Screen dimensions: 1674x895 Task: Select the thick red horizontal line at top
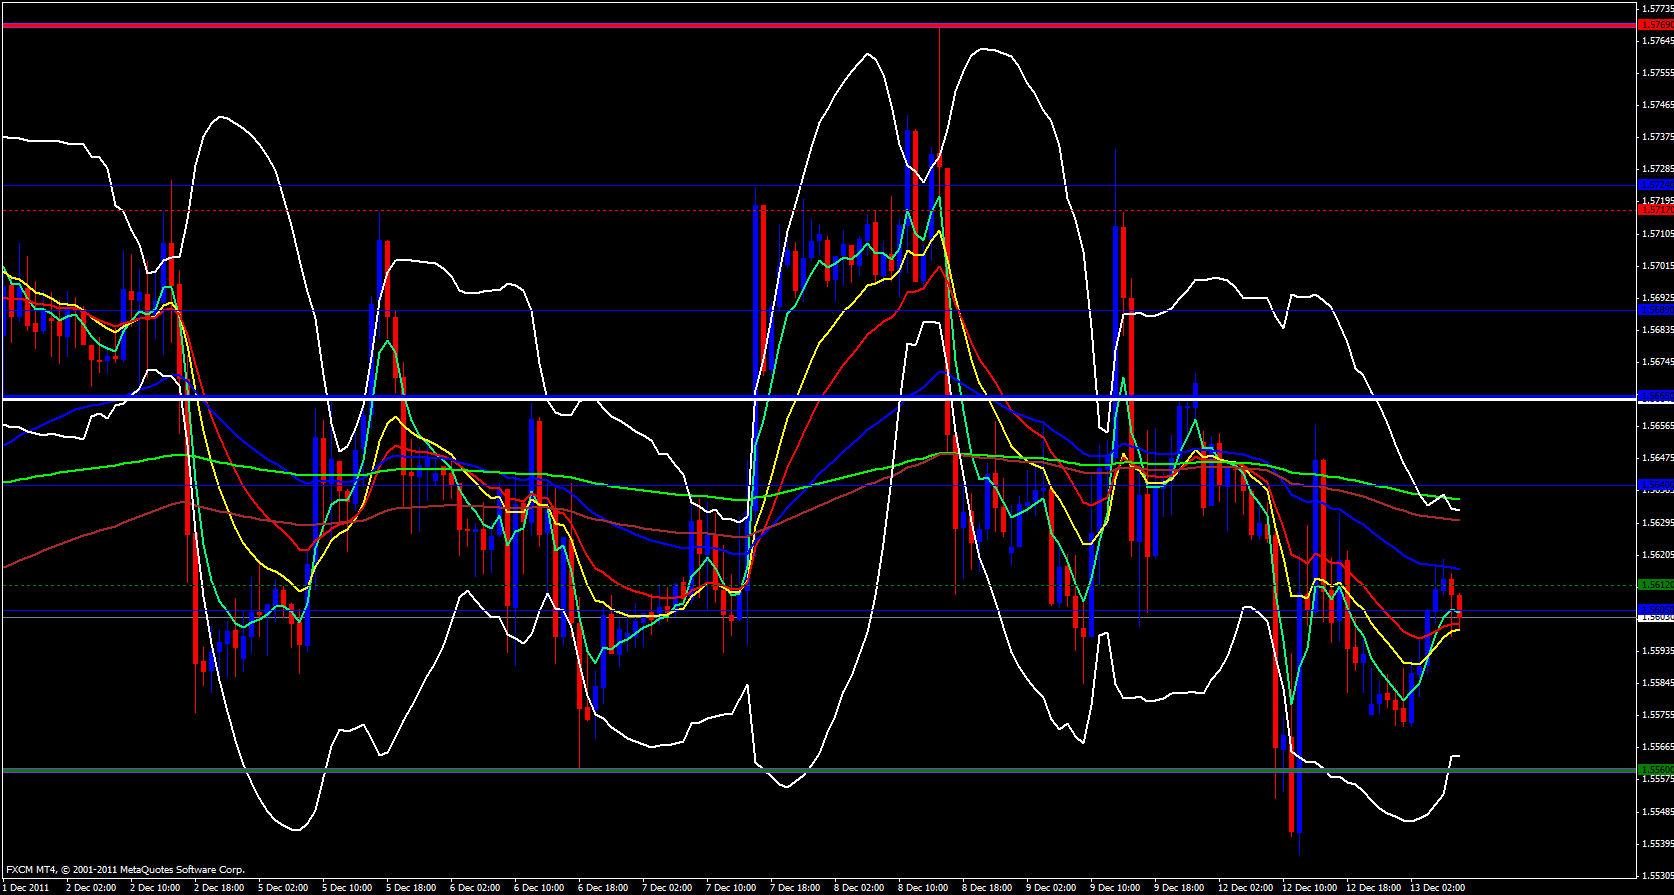[x=800, y=25]
